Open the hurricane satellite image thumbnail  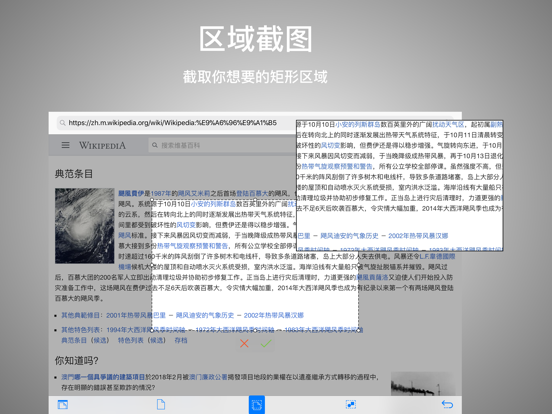tap(84, 226)
